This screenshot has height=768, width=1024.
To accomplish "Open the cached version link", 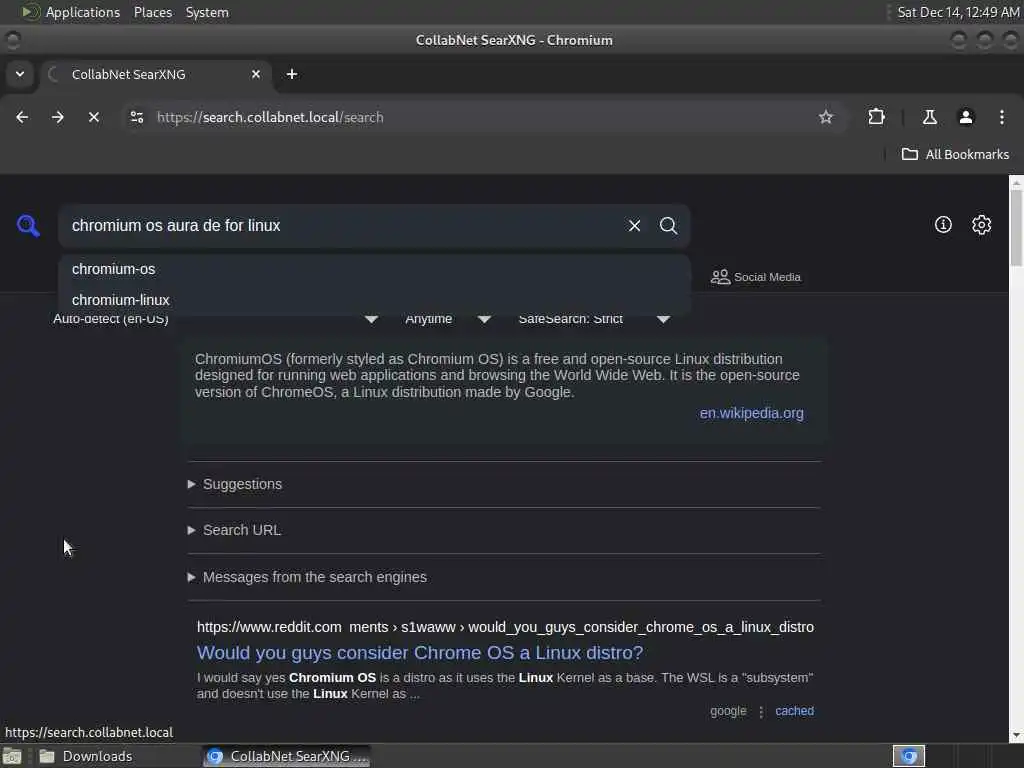I will tap(794, 711).
